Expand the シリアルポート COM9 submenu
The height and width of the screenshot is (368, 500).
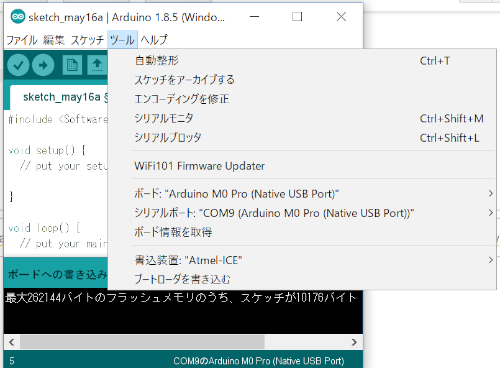click(x=302, y=213)
